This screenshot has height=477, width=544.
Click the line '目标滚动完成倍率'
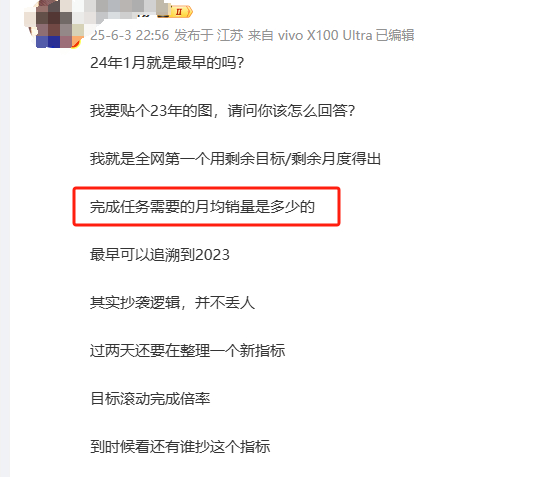pyautogui.click(x=150, y=398)
